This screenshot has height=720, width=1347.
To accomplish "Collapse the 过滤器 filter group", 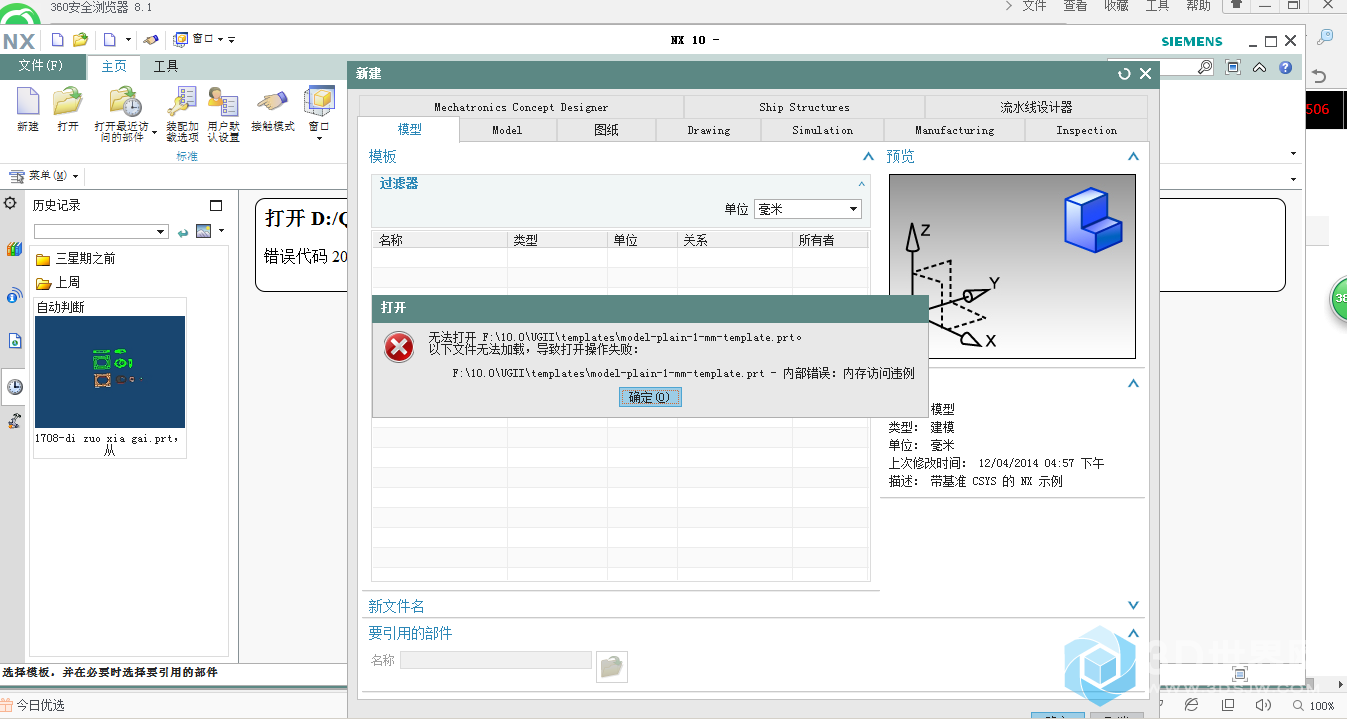I will click(861, 184).
